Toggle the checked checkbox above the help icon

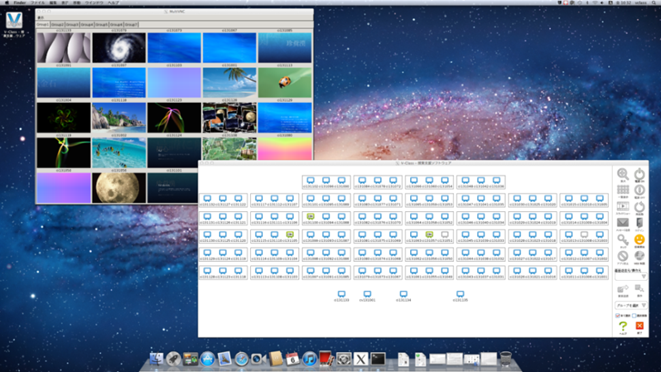pyautogui.click(x=618, y=315)
